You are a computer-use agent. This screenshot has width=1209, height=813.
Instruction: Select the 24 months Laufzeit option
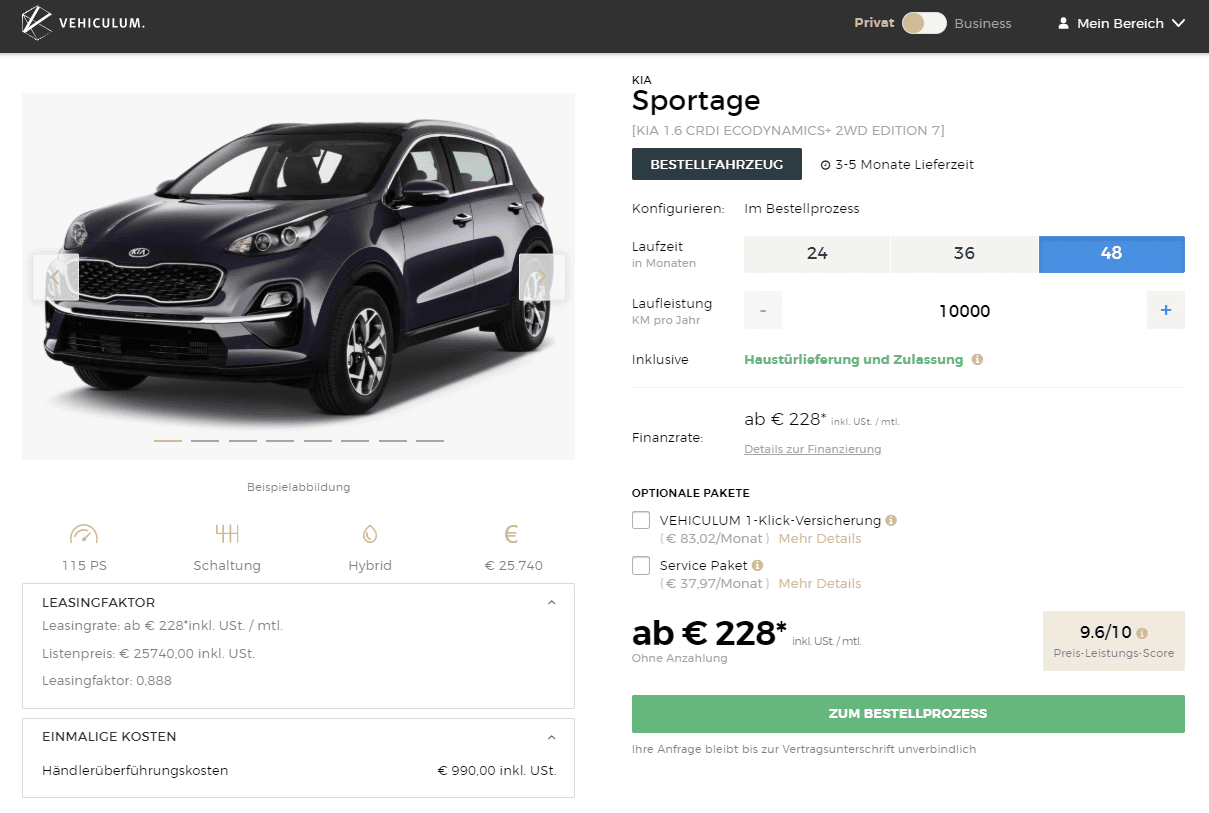pos(817,254)
